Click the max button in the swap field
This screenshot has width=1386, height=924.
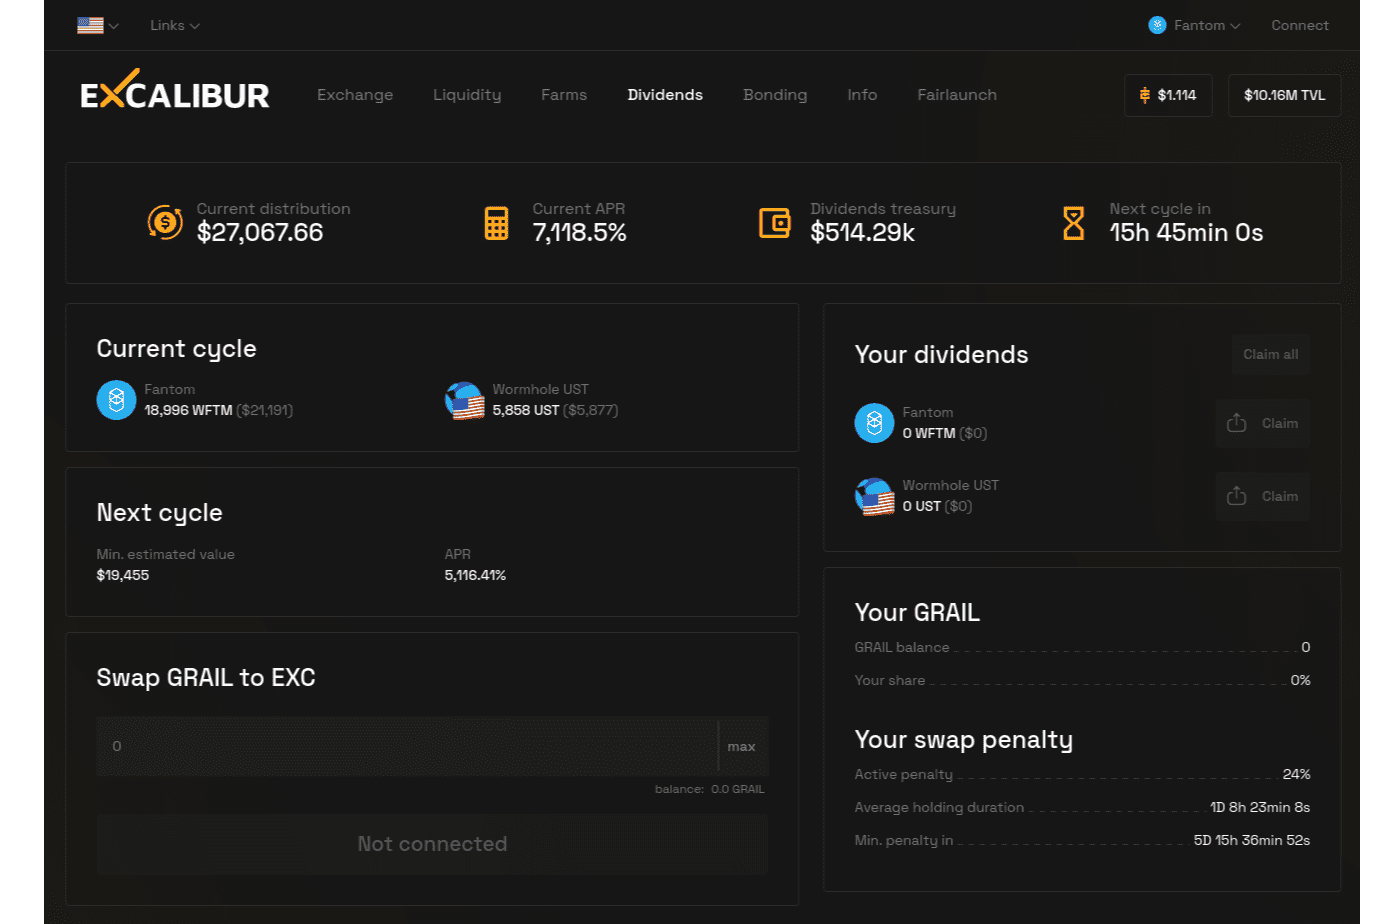742,745
